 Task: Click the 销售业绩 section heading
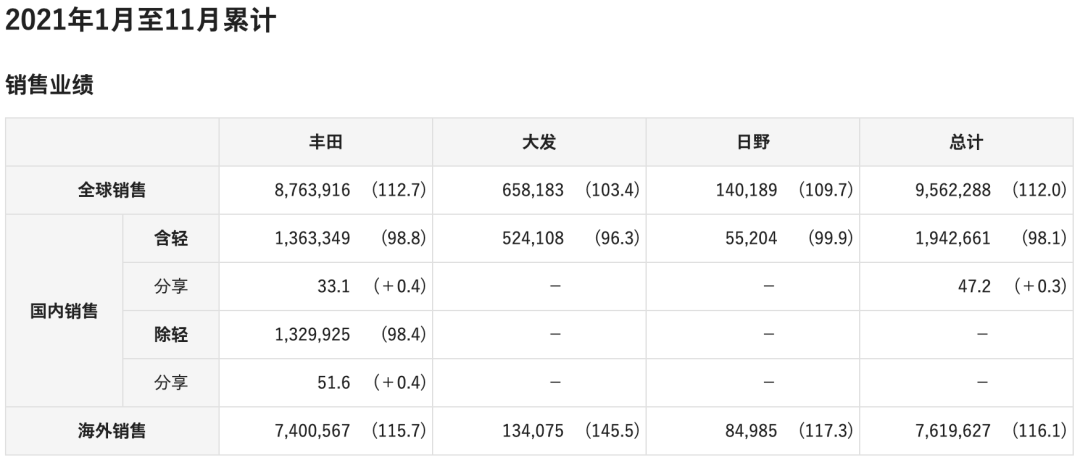pyautogui.click(x=49, y=87)
